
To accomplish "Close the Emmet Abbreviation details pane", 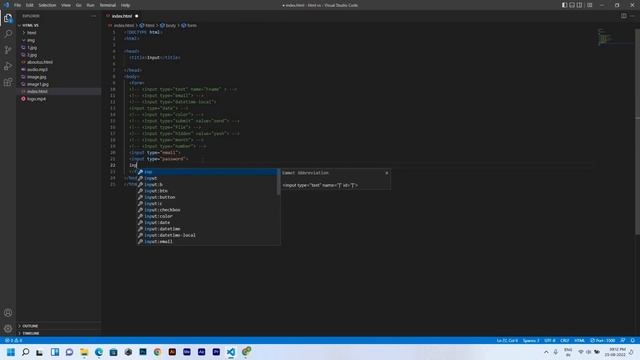I will [x=387, y=173].
